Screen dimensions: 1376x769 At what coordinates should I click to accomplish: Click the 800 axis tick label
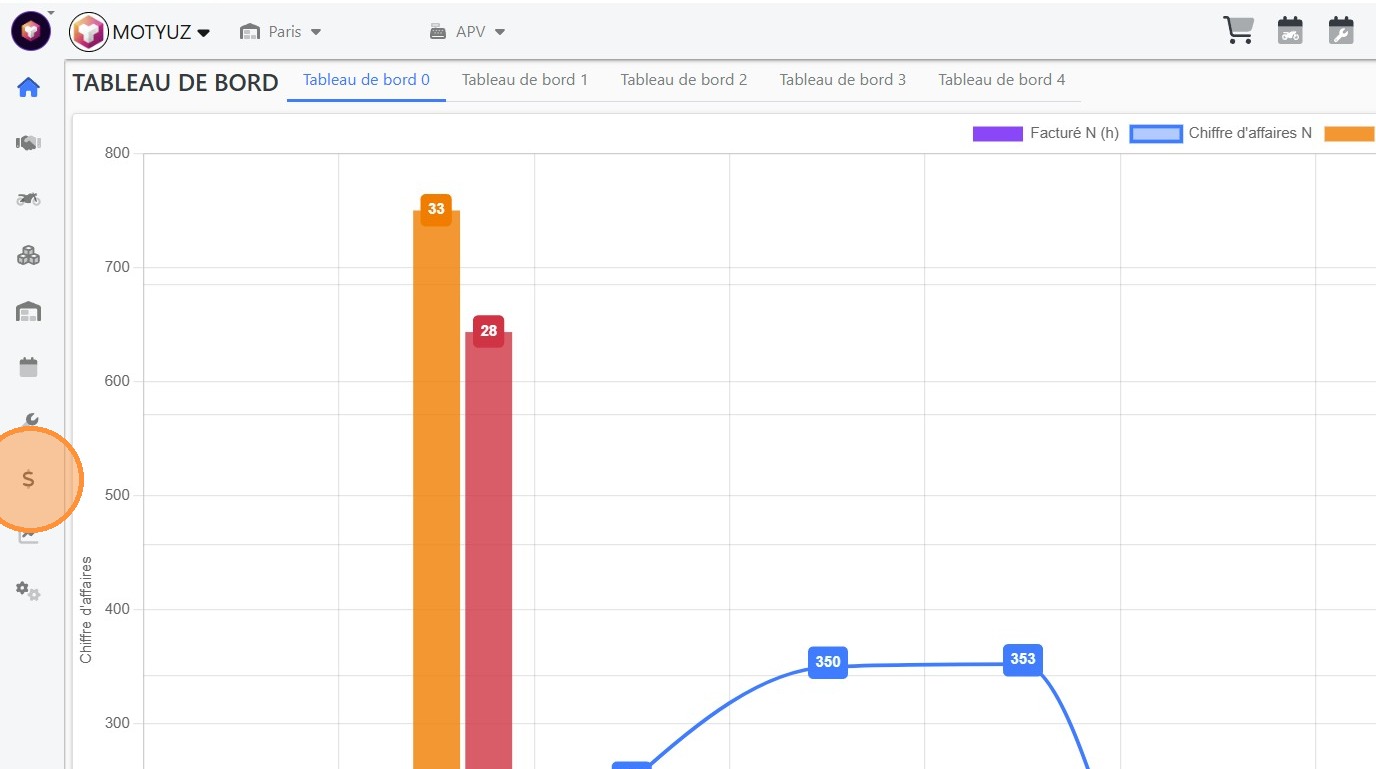click(x=117, y=153)
